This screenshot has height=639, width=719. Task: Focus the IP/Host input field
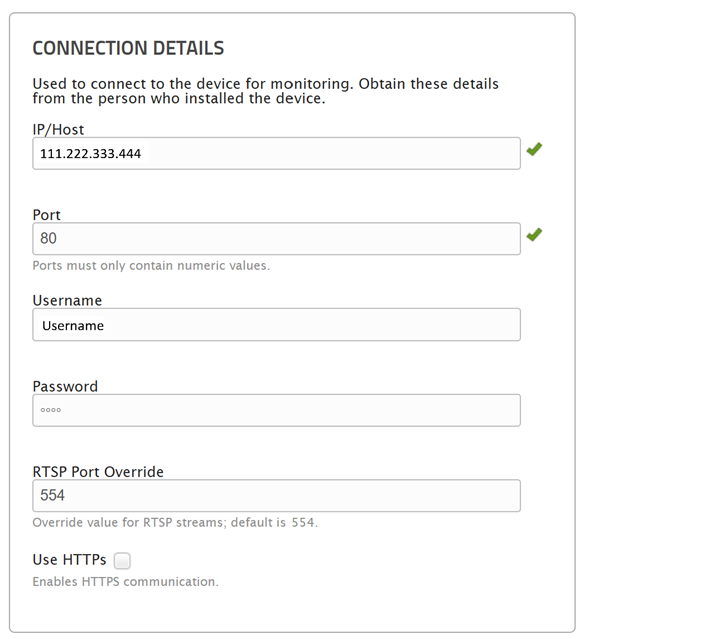[x=276, y=154]
